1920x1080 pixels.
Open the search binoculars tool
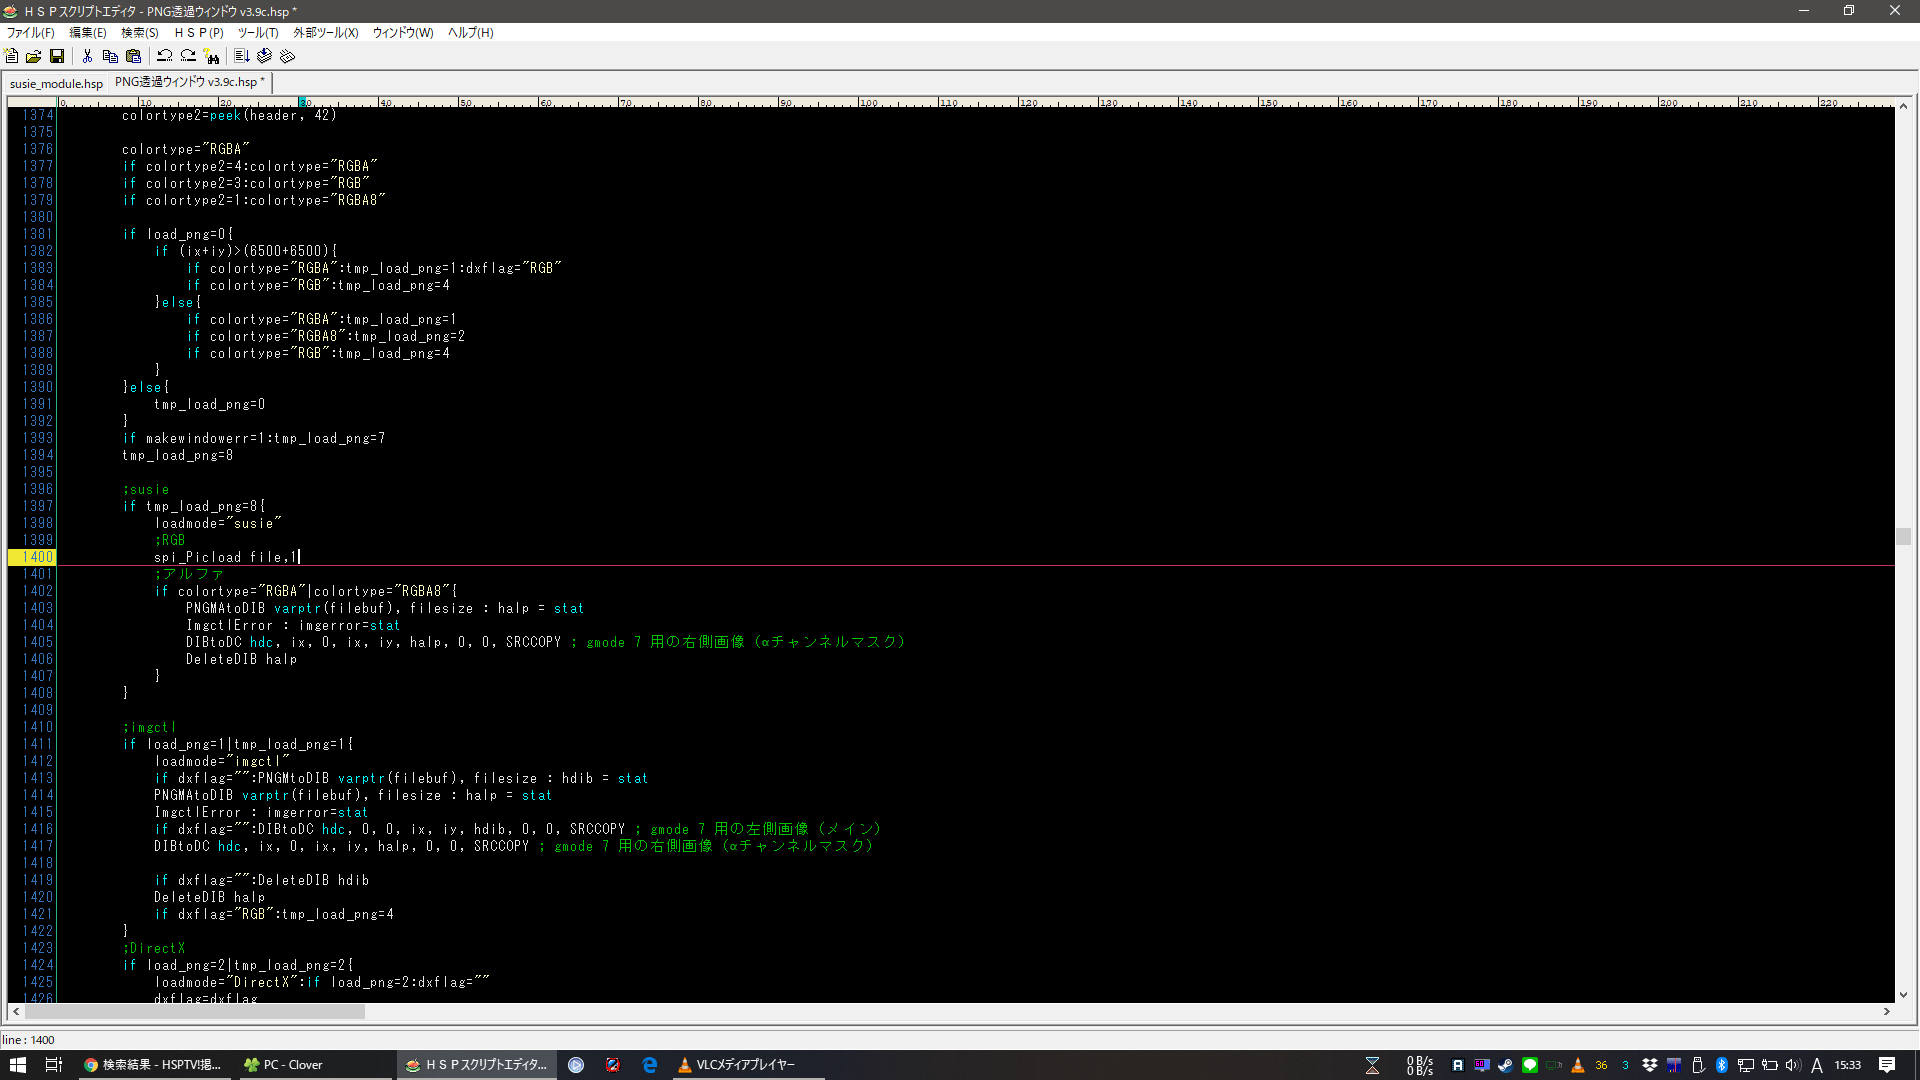click(211, 56)
